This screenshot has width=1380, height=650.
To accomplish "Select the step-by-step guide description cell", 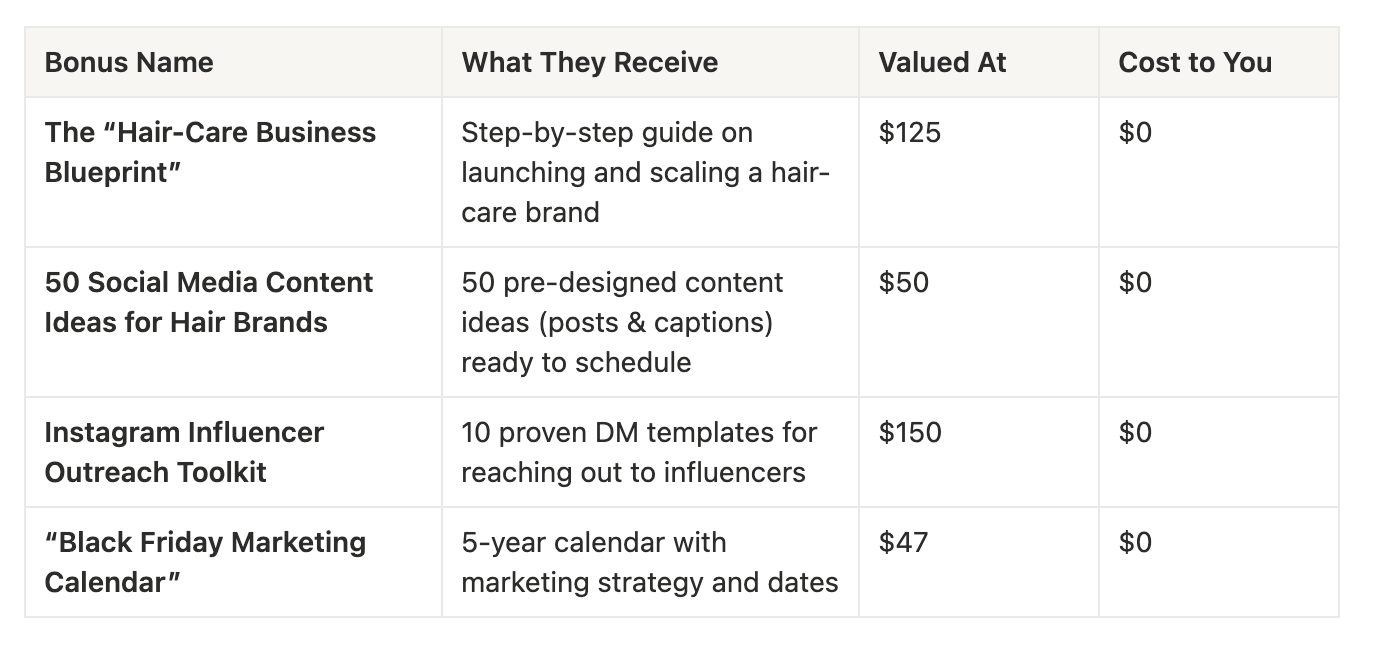I will pyautogui.click(x=645, y=172).
